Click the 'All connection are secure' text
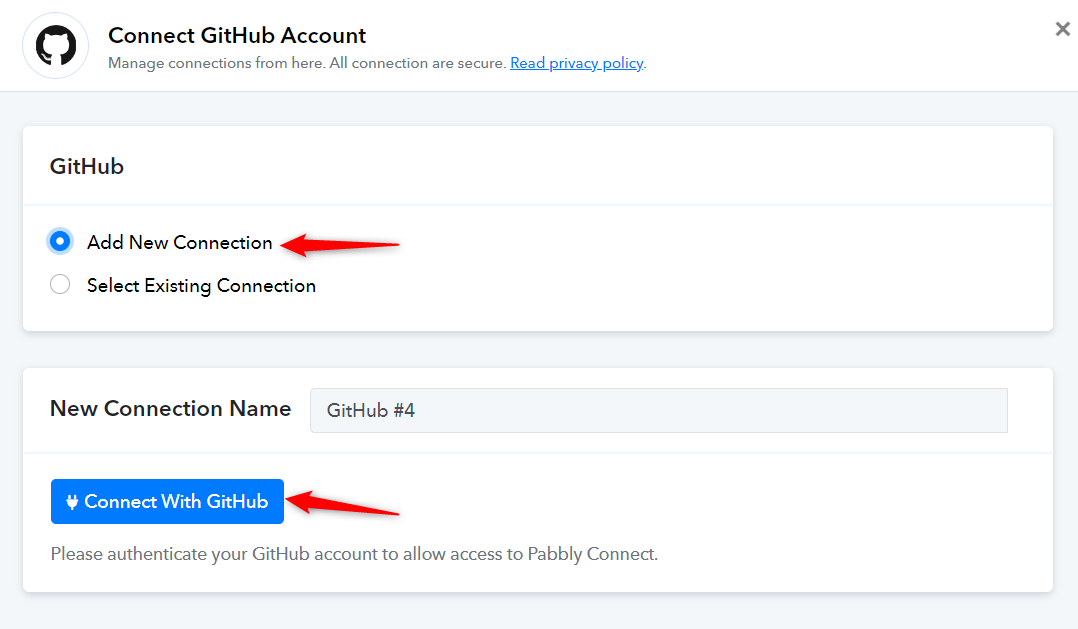 (417, 63)
